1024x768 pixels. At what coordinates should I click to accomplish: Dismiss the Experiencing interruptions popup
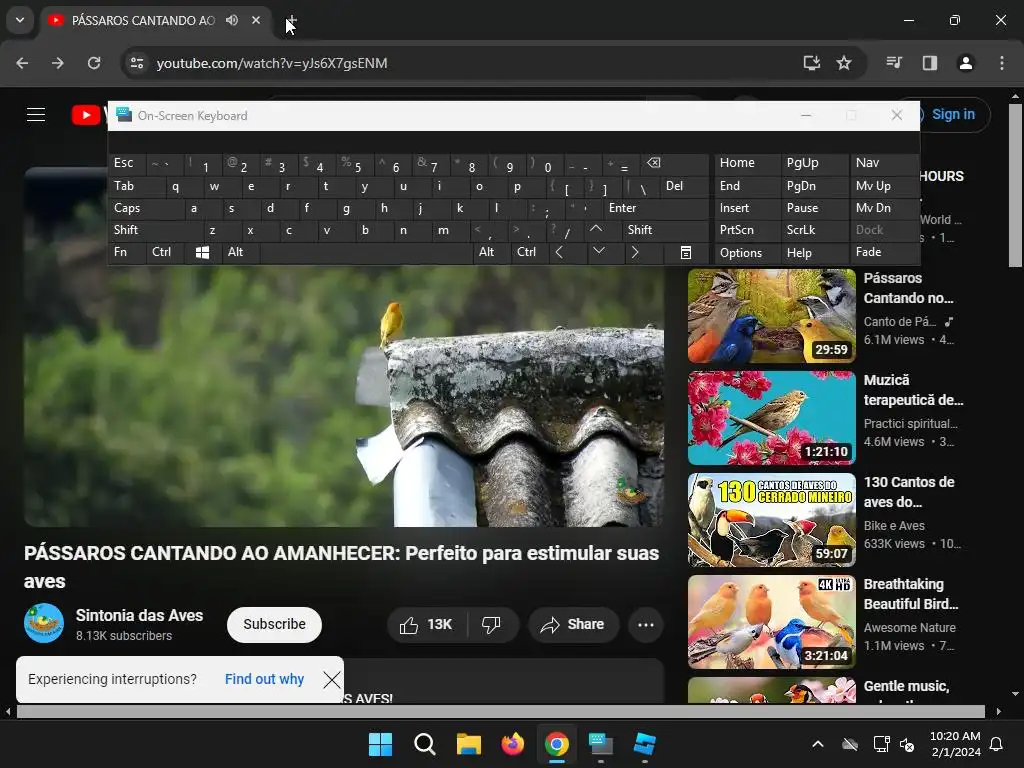332,679
